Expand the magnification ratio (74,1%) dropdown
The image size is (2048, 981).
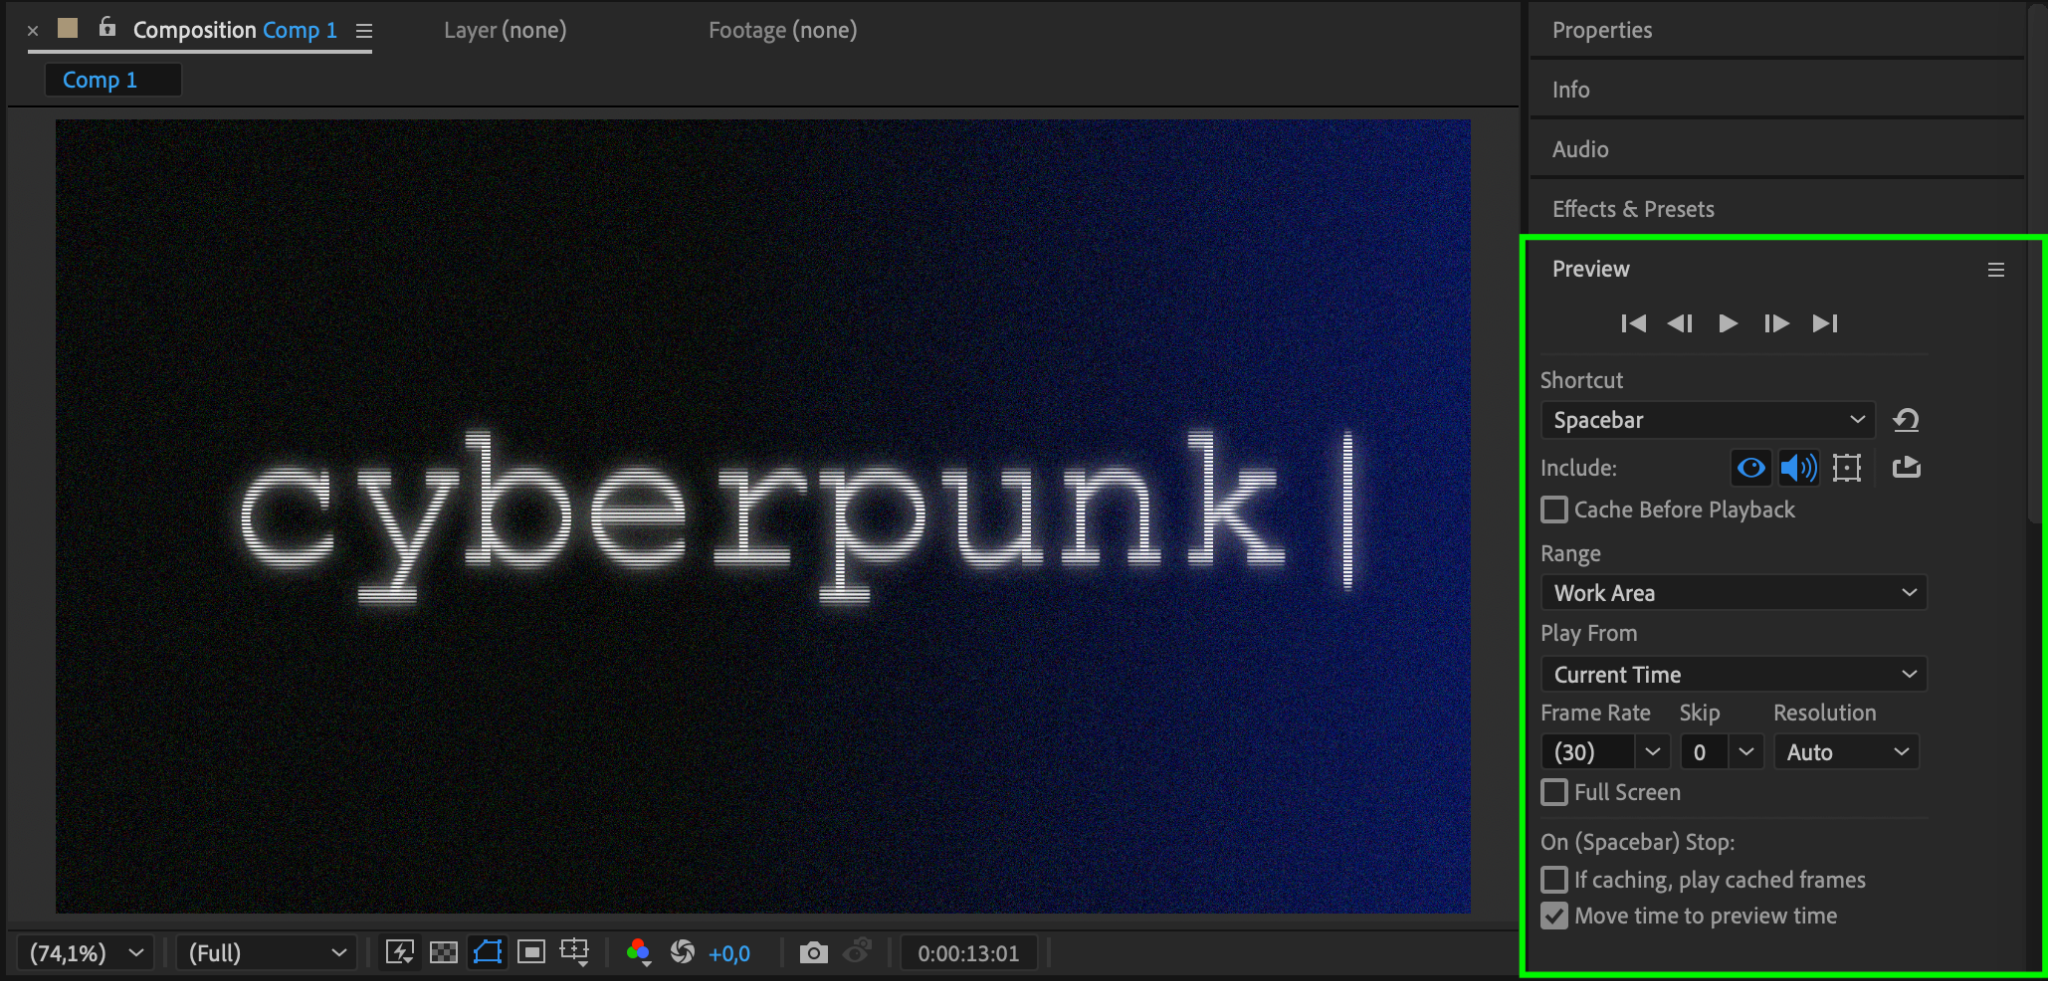[x=86, y=953]
